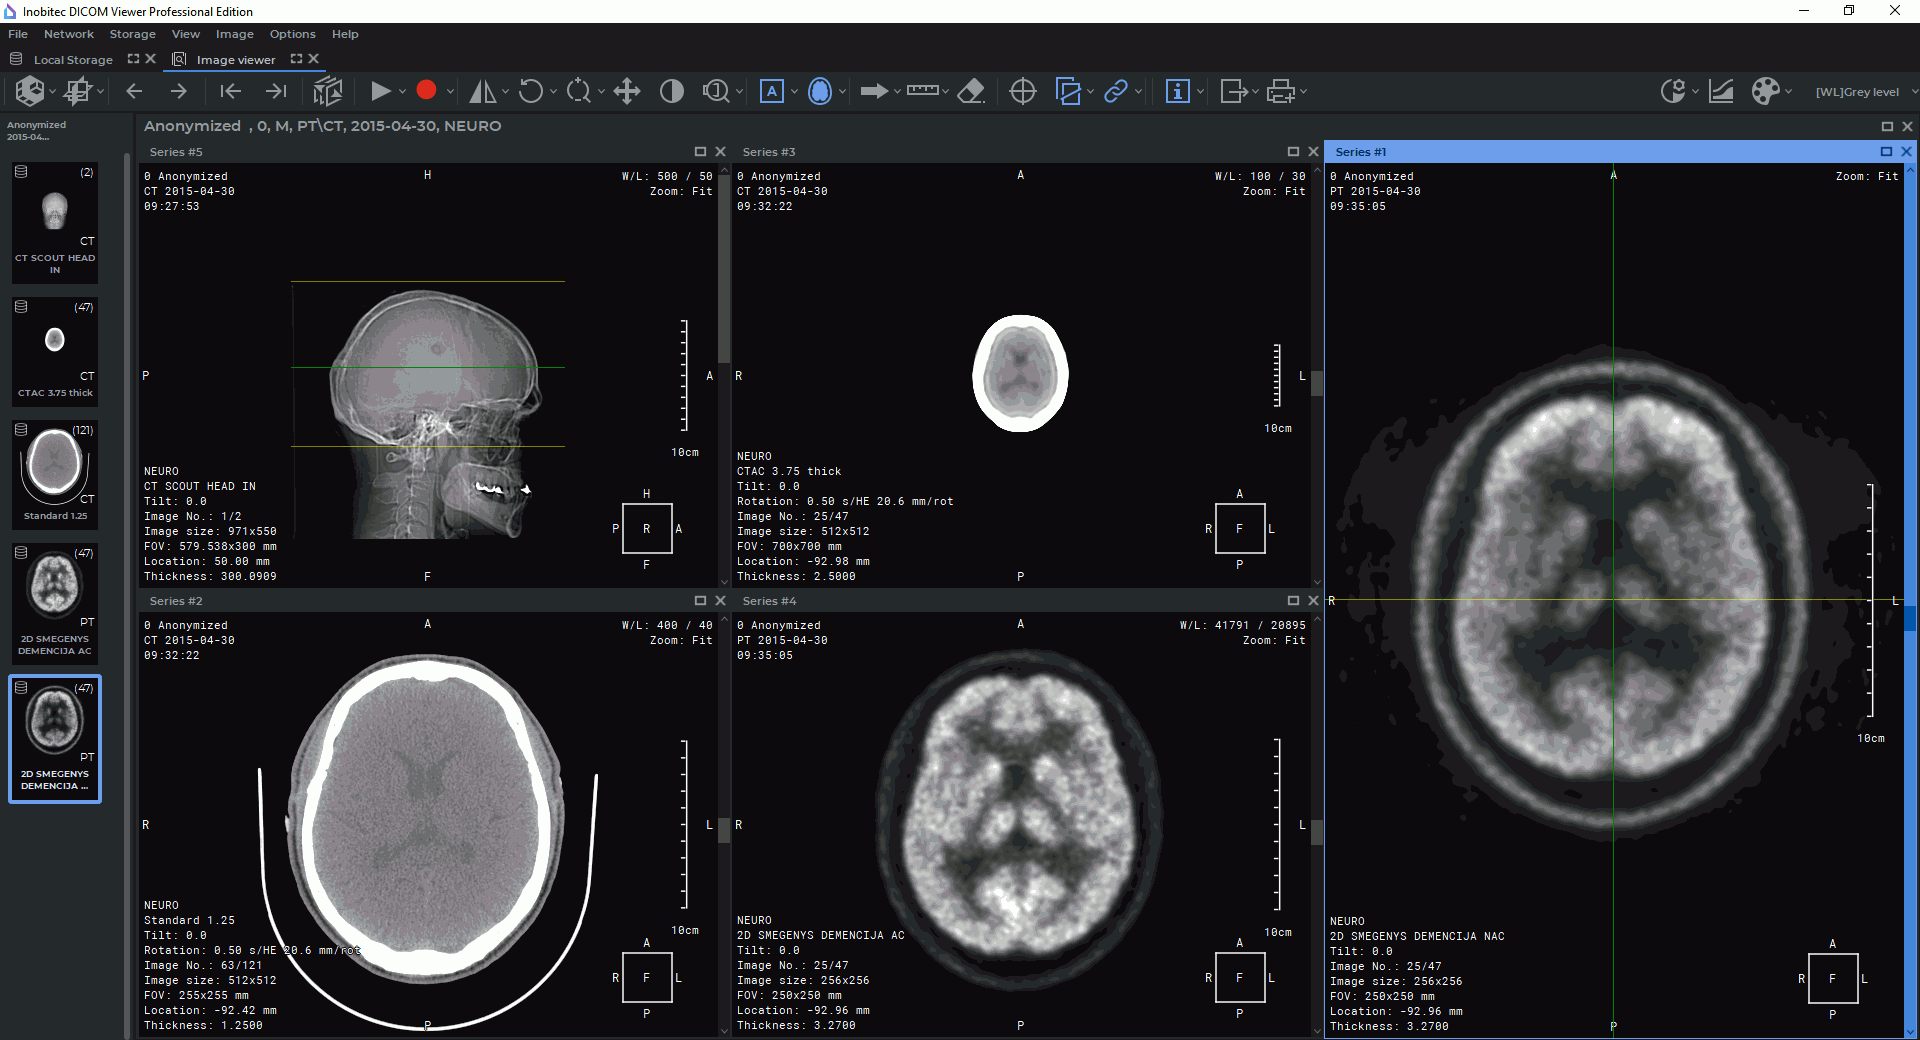This screenshot has height=1040, width=1920.
Task: Click the crosshair target tool icon
Action: (1022, 92)
